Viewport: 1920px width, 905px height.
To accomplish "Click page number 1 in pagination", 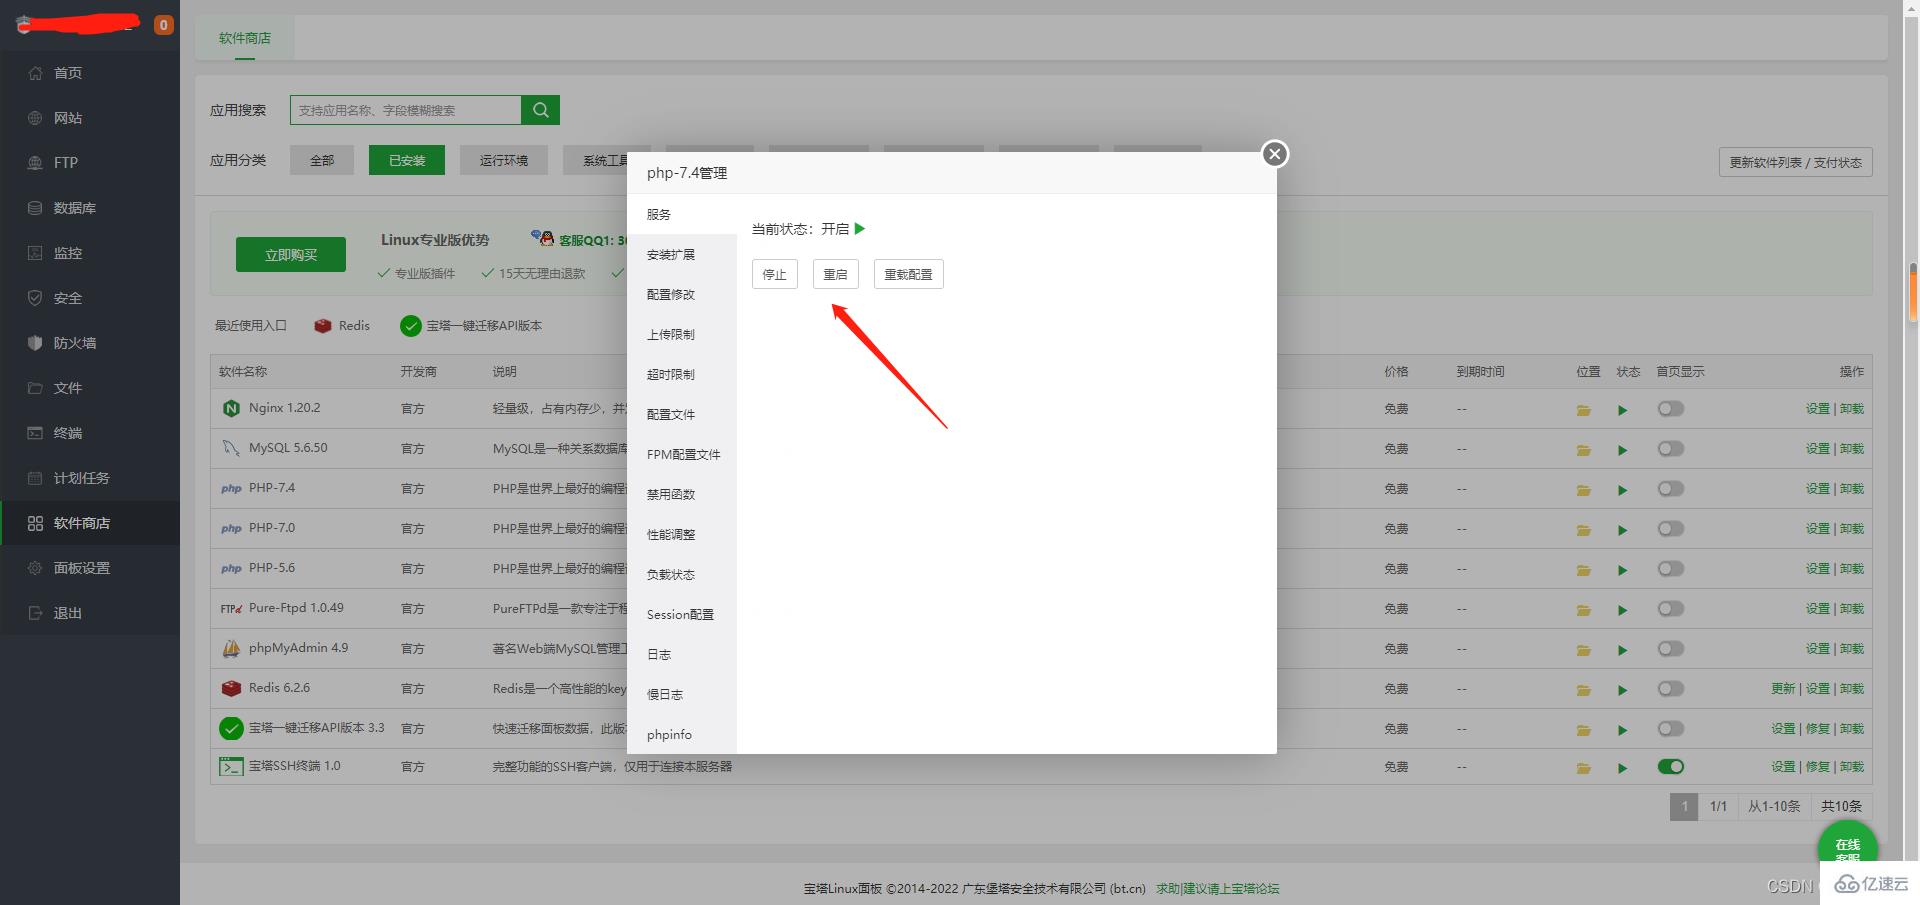I will coord(1684,806).
